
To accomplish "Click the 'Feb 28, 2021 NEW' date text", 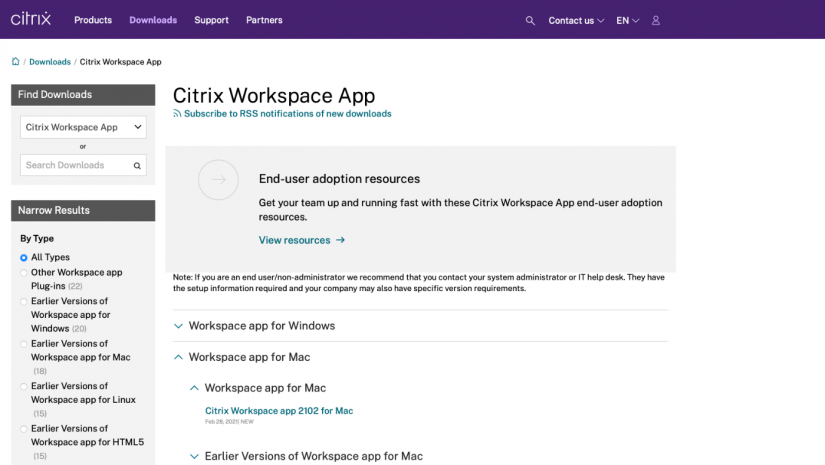I will pyautogui.click(x=229, y=422).
